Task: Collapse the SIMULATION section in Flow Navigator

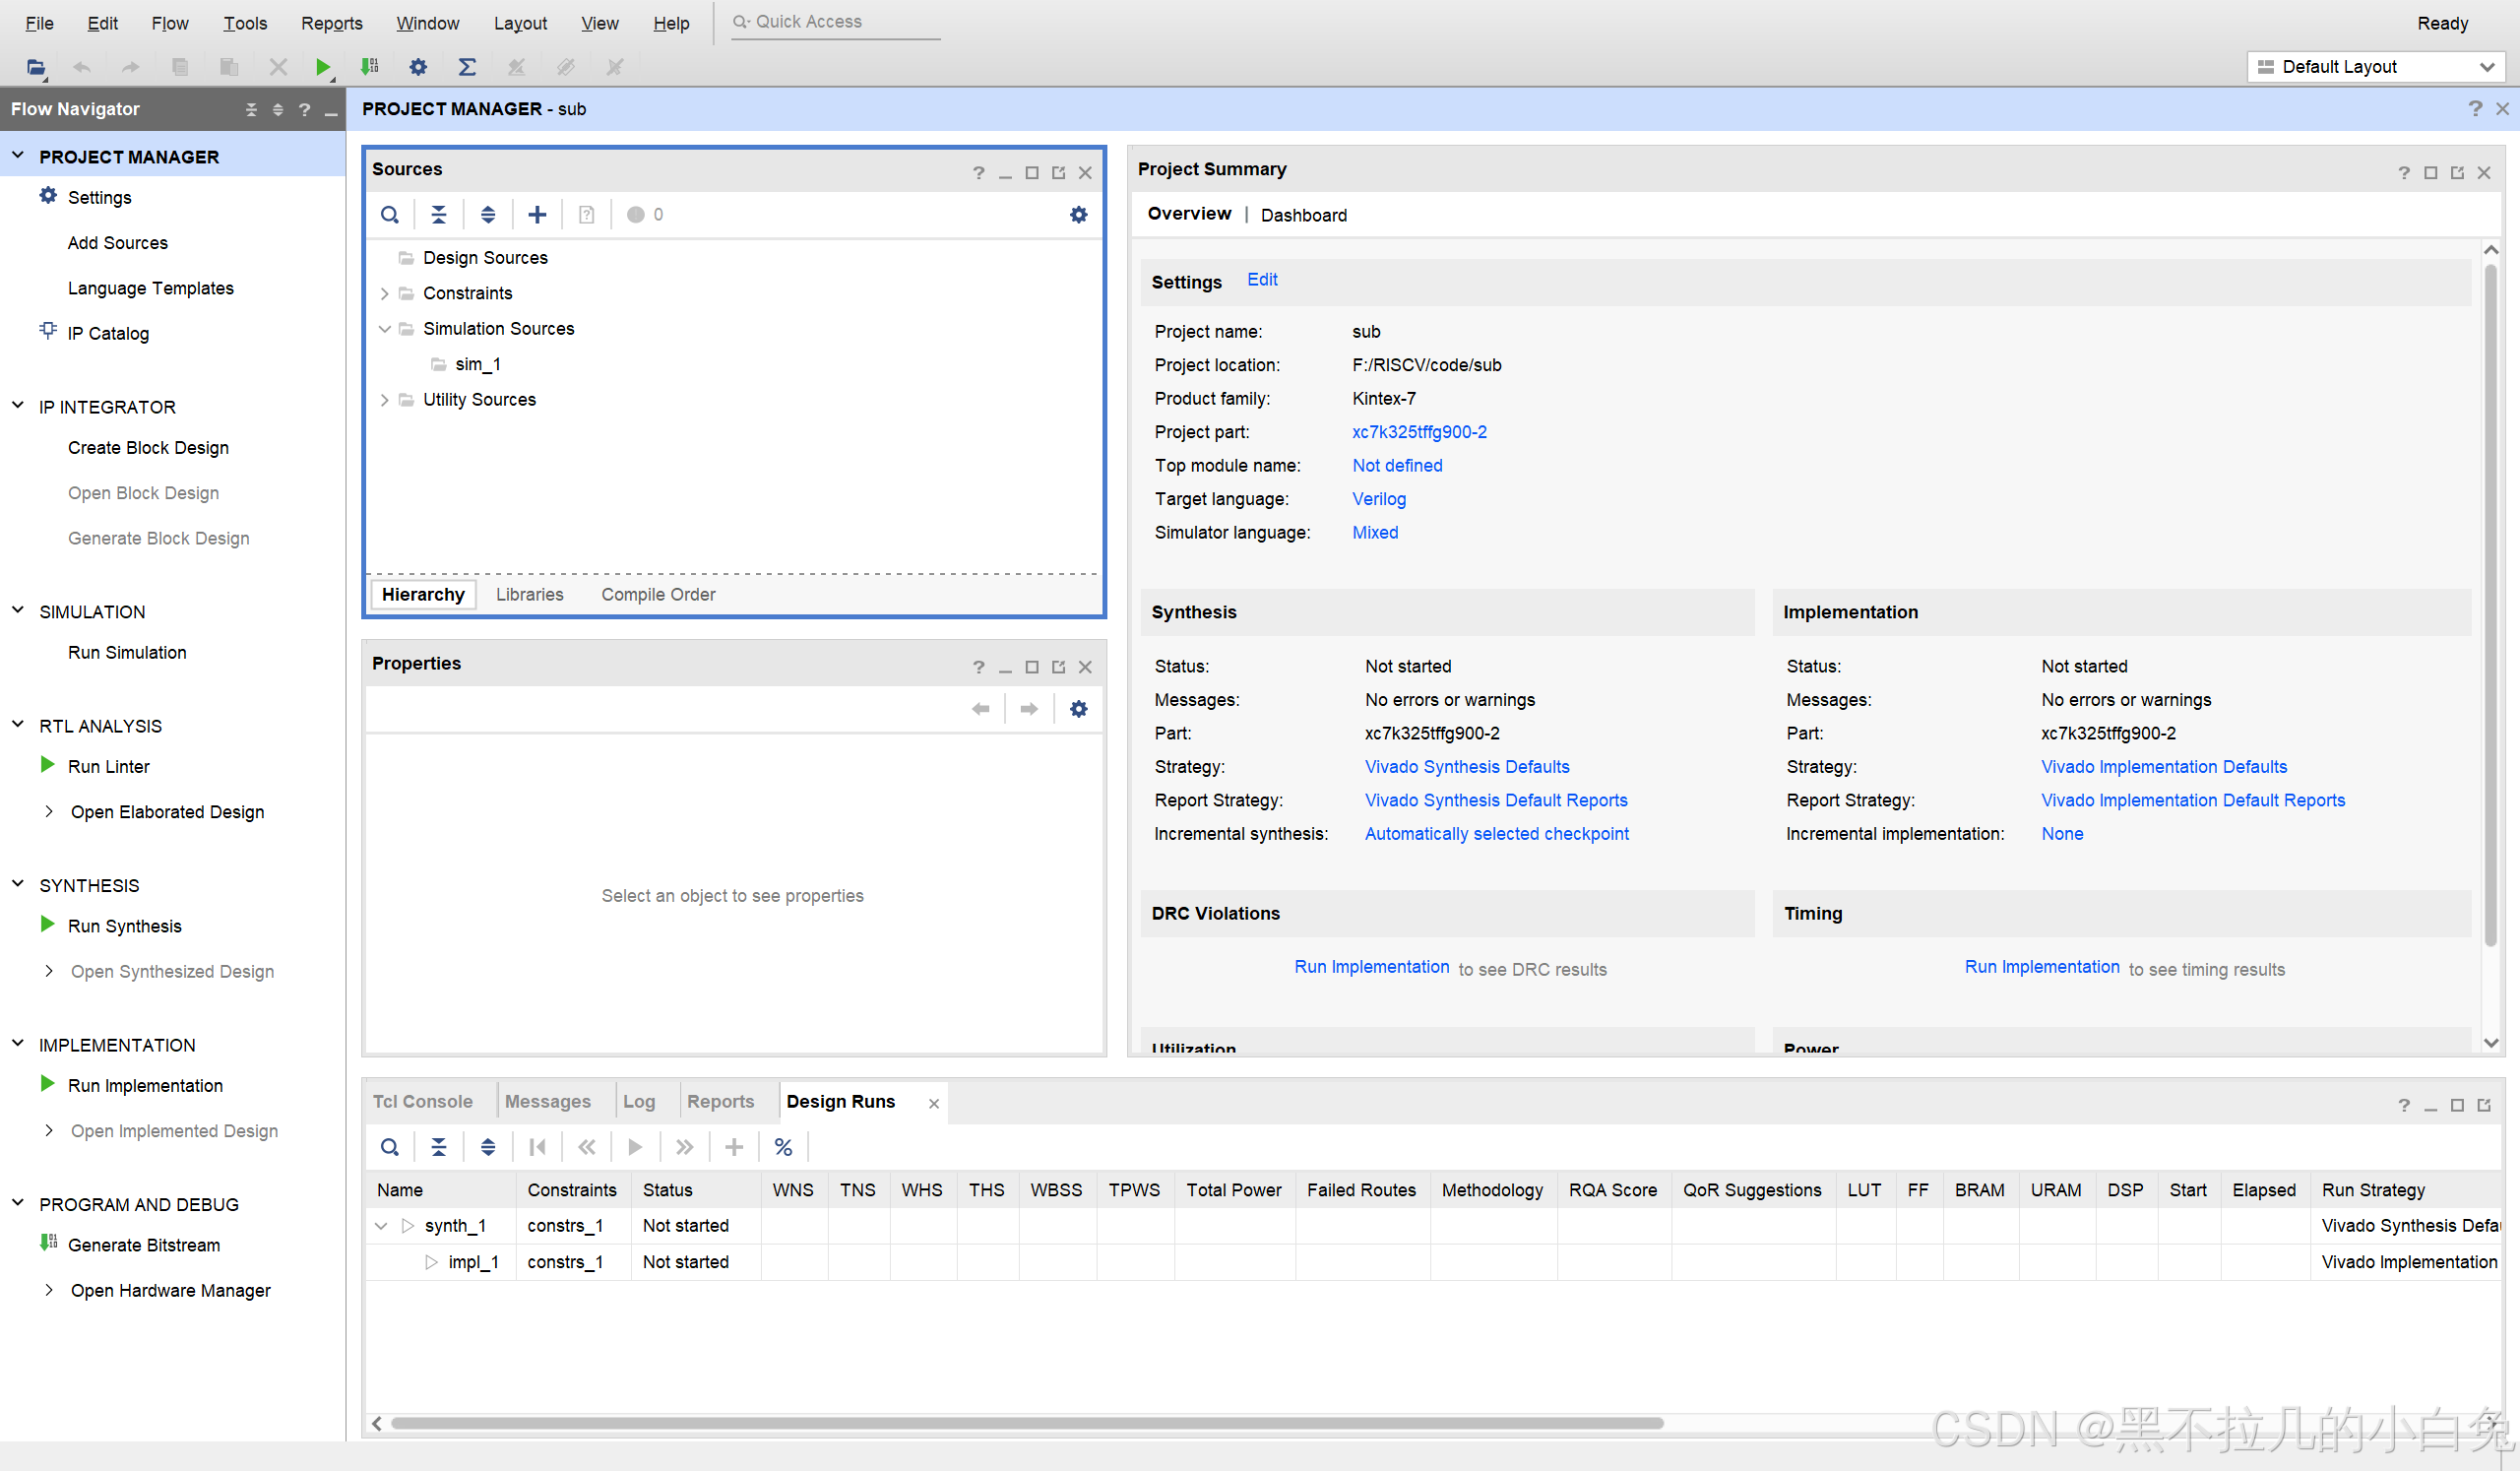Action: pos(18,611)
